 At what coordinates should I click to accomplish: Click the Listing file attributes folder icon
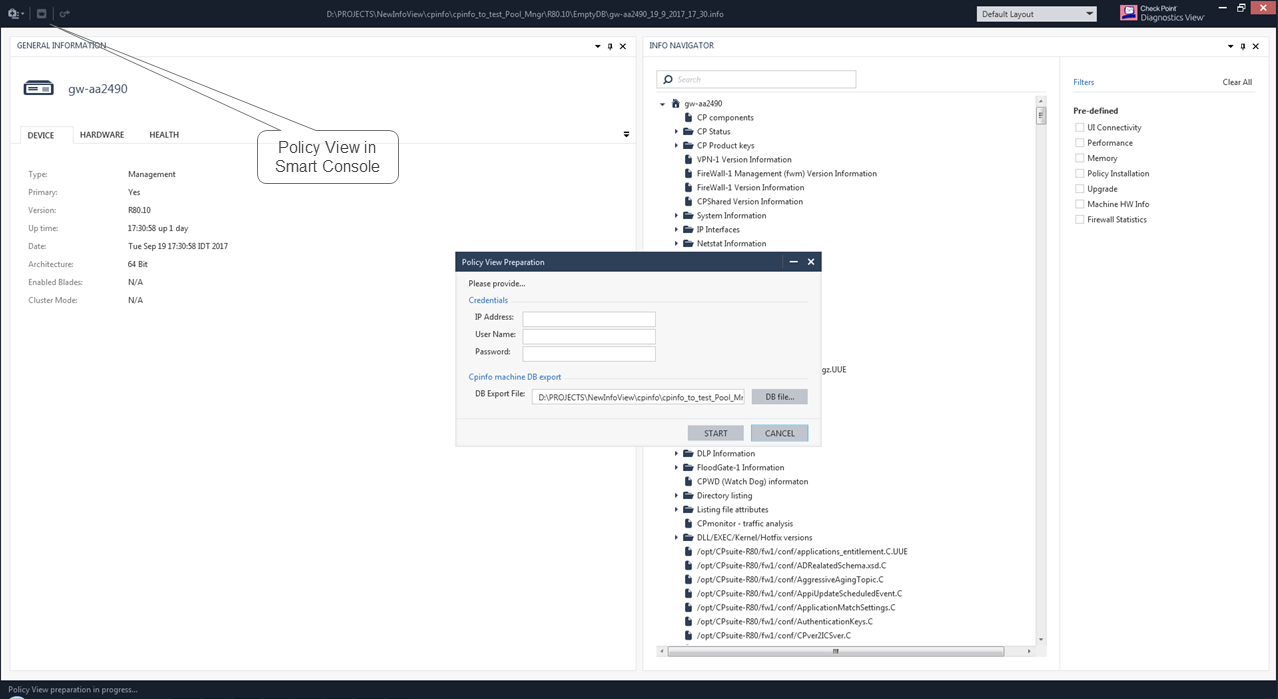[x=688, y=509]
